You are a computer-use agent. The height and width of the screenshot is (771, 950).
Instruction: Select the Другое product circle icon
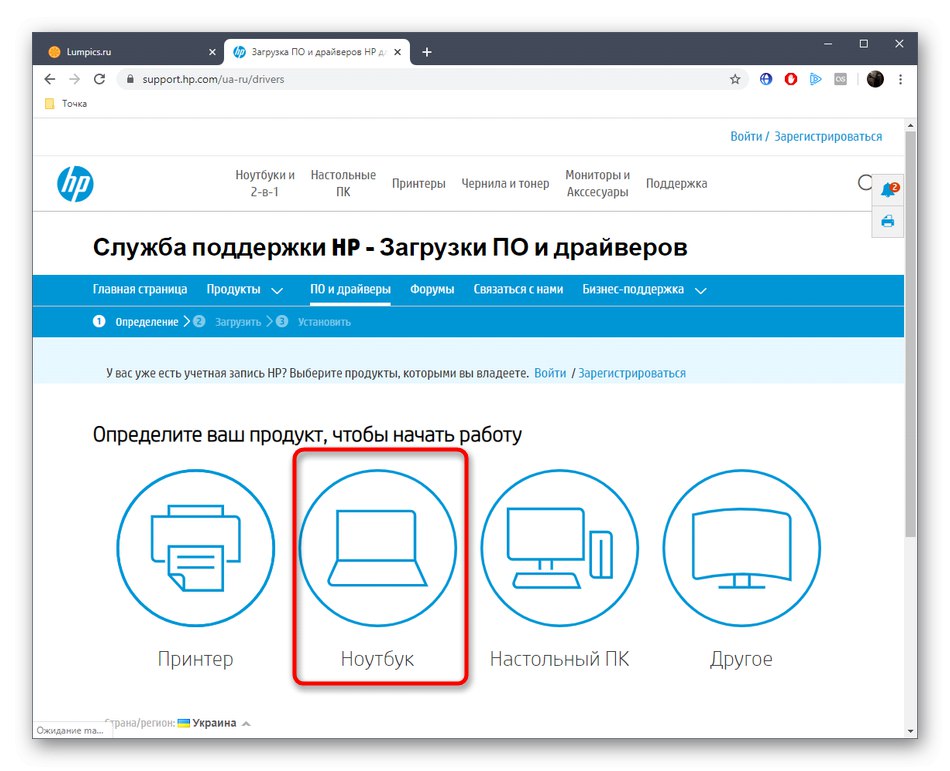(x=741, y=548)
